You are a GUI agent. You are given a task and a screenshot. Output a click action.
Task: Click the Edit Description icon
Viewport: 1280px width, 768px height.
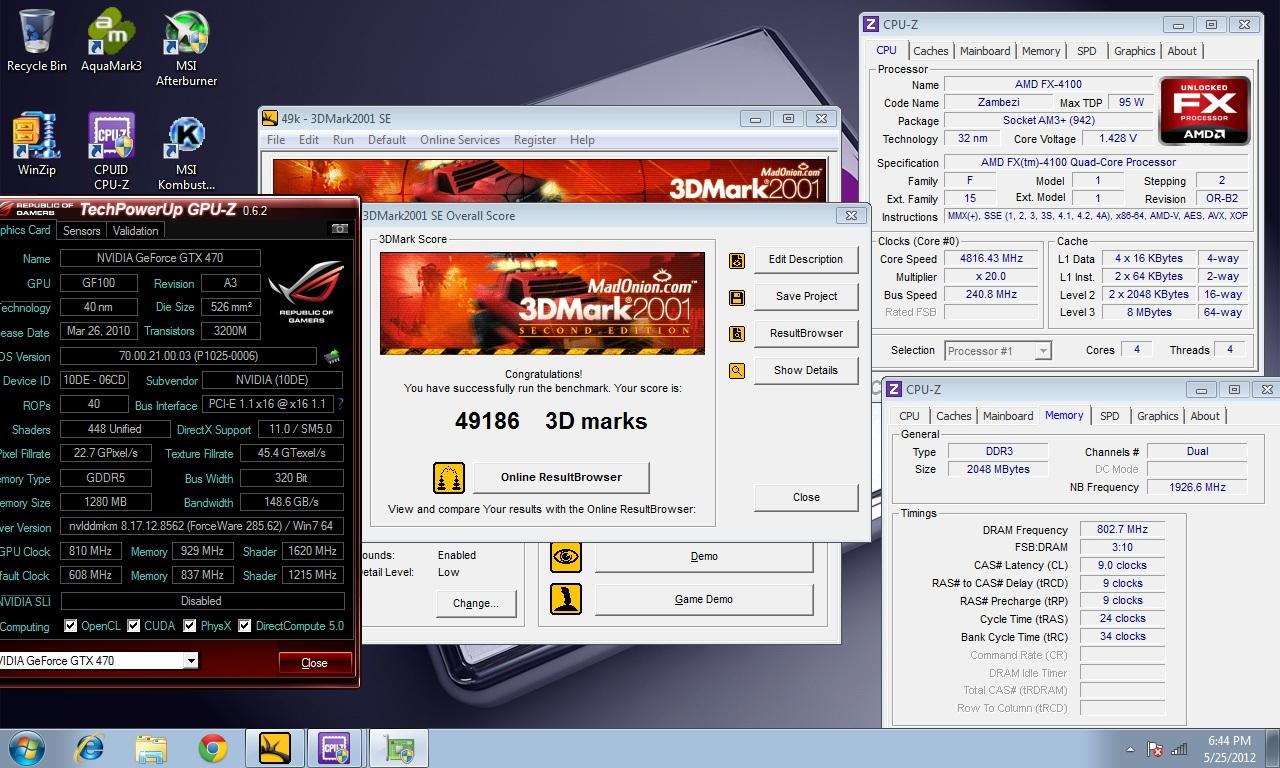click(x=737, y=260)
